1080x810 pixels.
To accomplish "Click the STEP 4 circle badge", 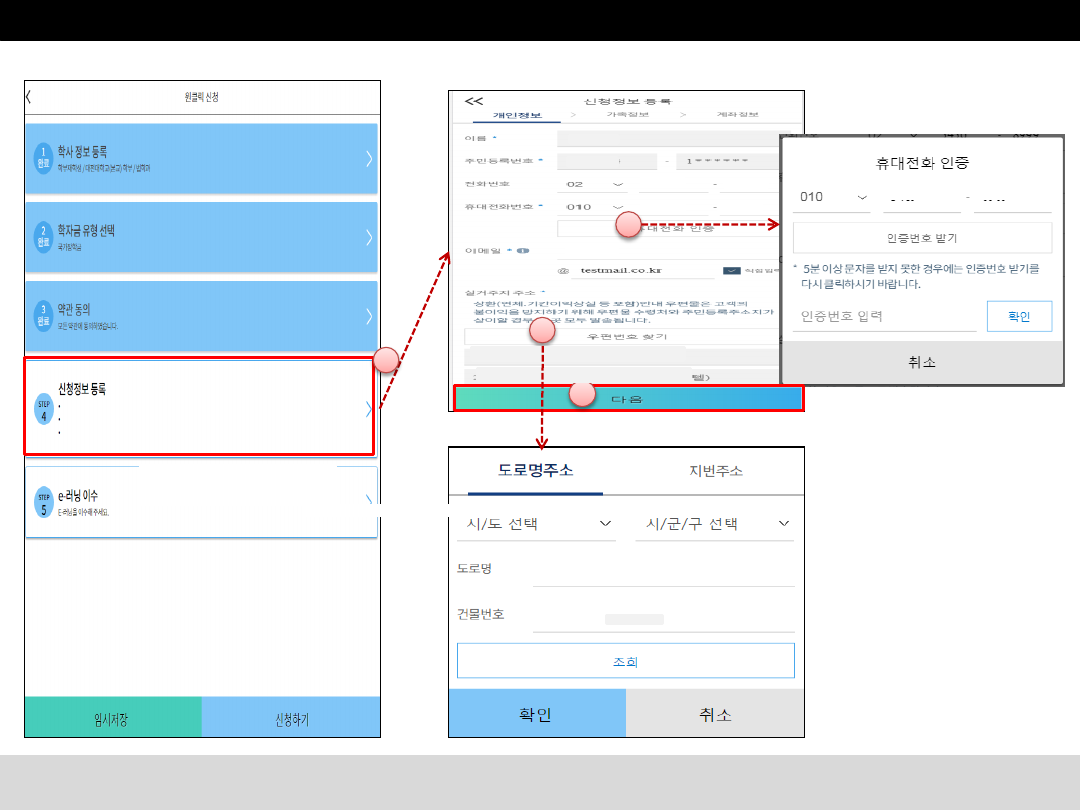I will pyautogui.click(x=43, y=409).
